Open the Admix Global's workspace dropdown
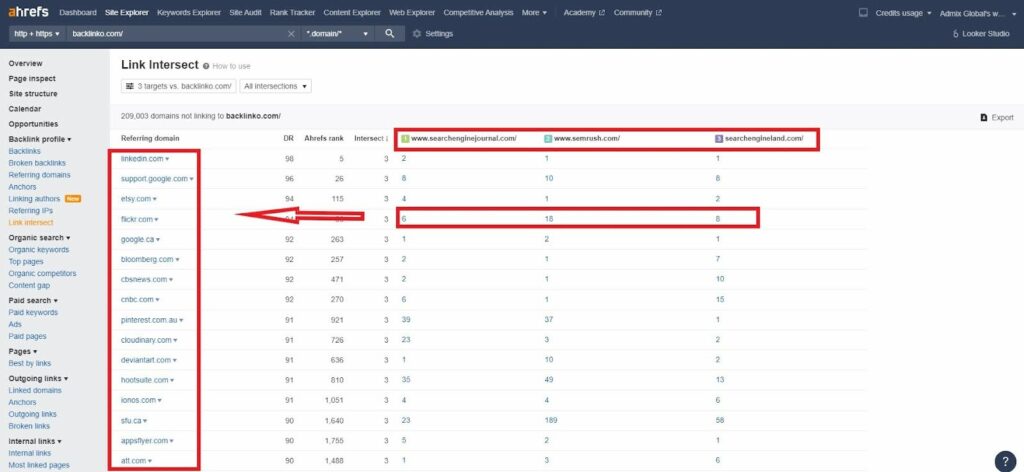Image resolution: width=1024 pixels, height=472 pixels. (x=976, y=12)
